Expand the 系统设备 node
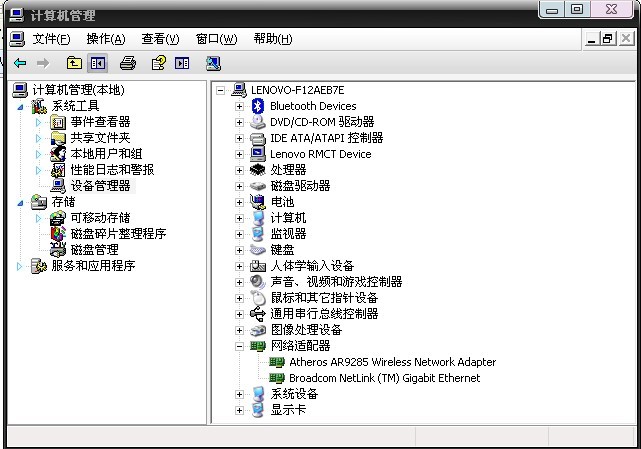Image resolution: width=641 pixels, height=449 pixels. pyautogui.click(x=240, y=395)
